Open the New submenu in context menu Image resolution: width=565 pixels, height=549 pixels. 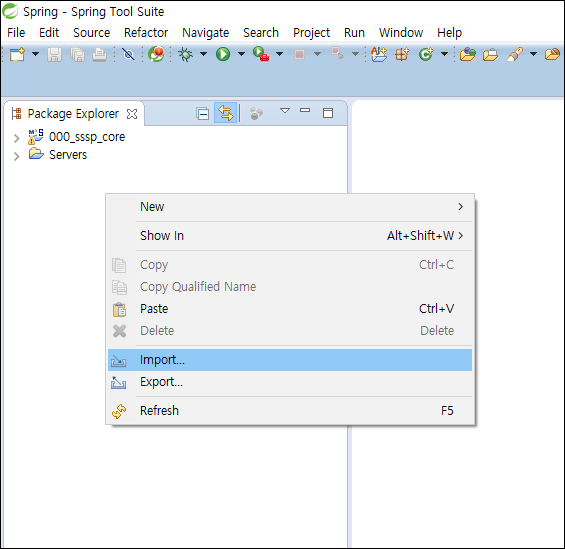(290, 207)
